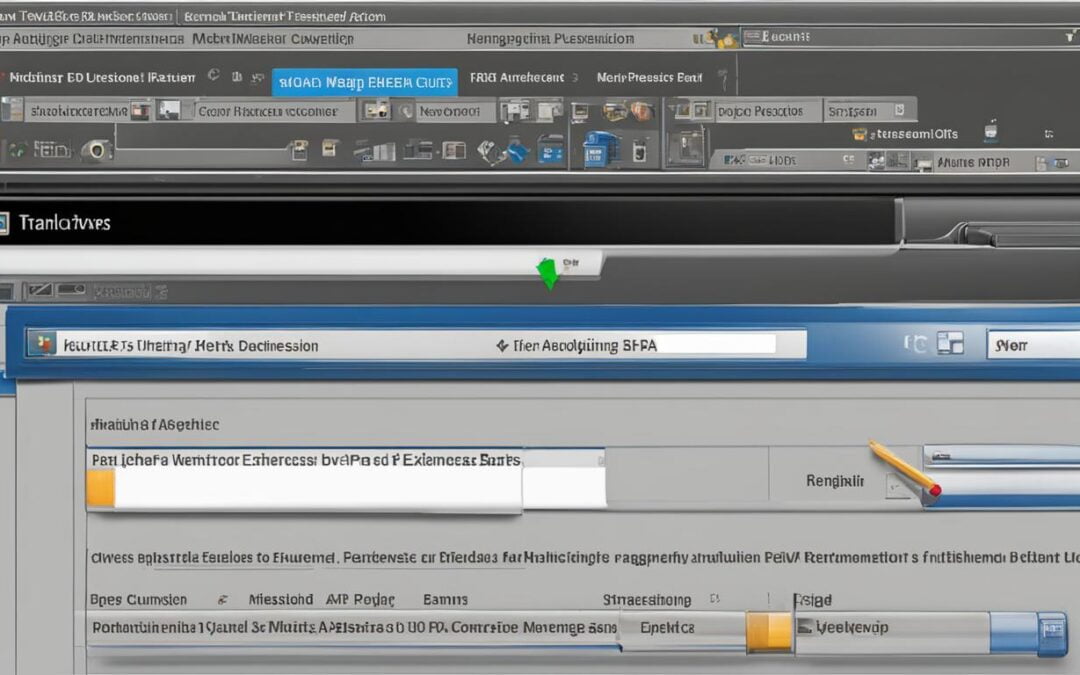Open the Henngagcina Pisesenicion menu

pyautogui.click(x=550, y=39)
